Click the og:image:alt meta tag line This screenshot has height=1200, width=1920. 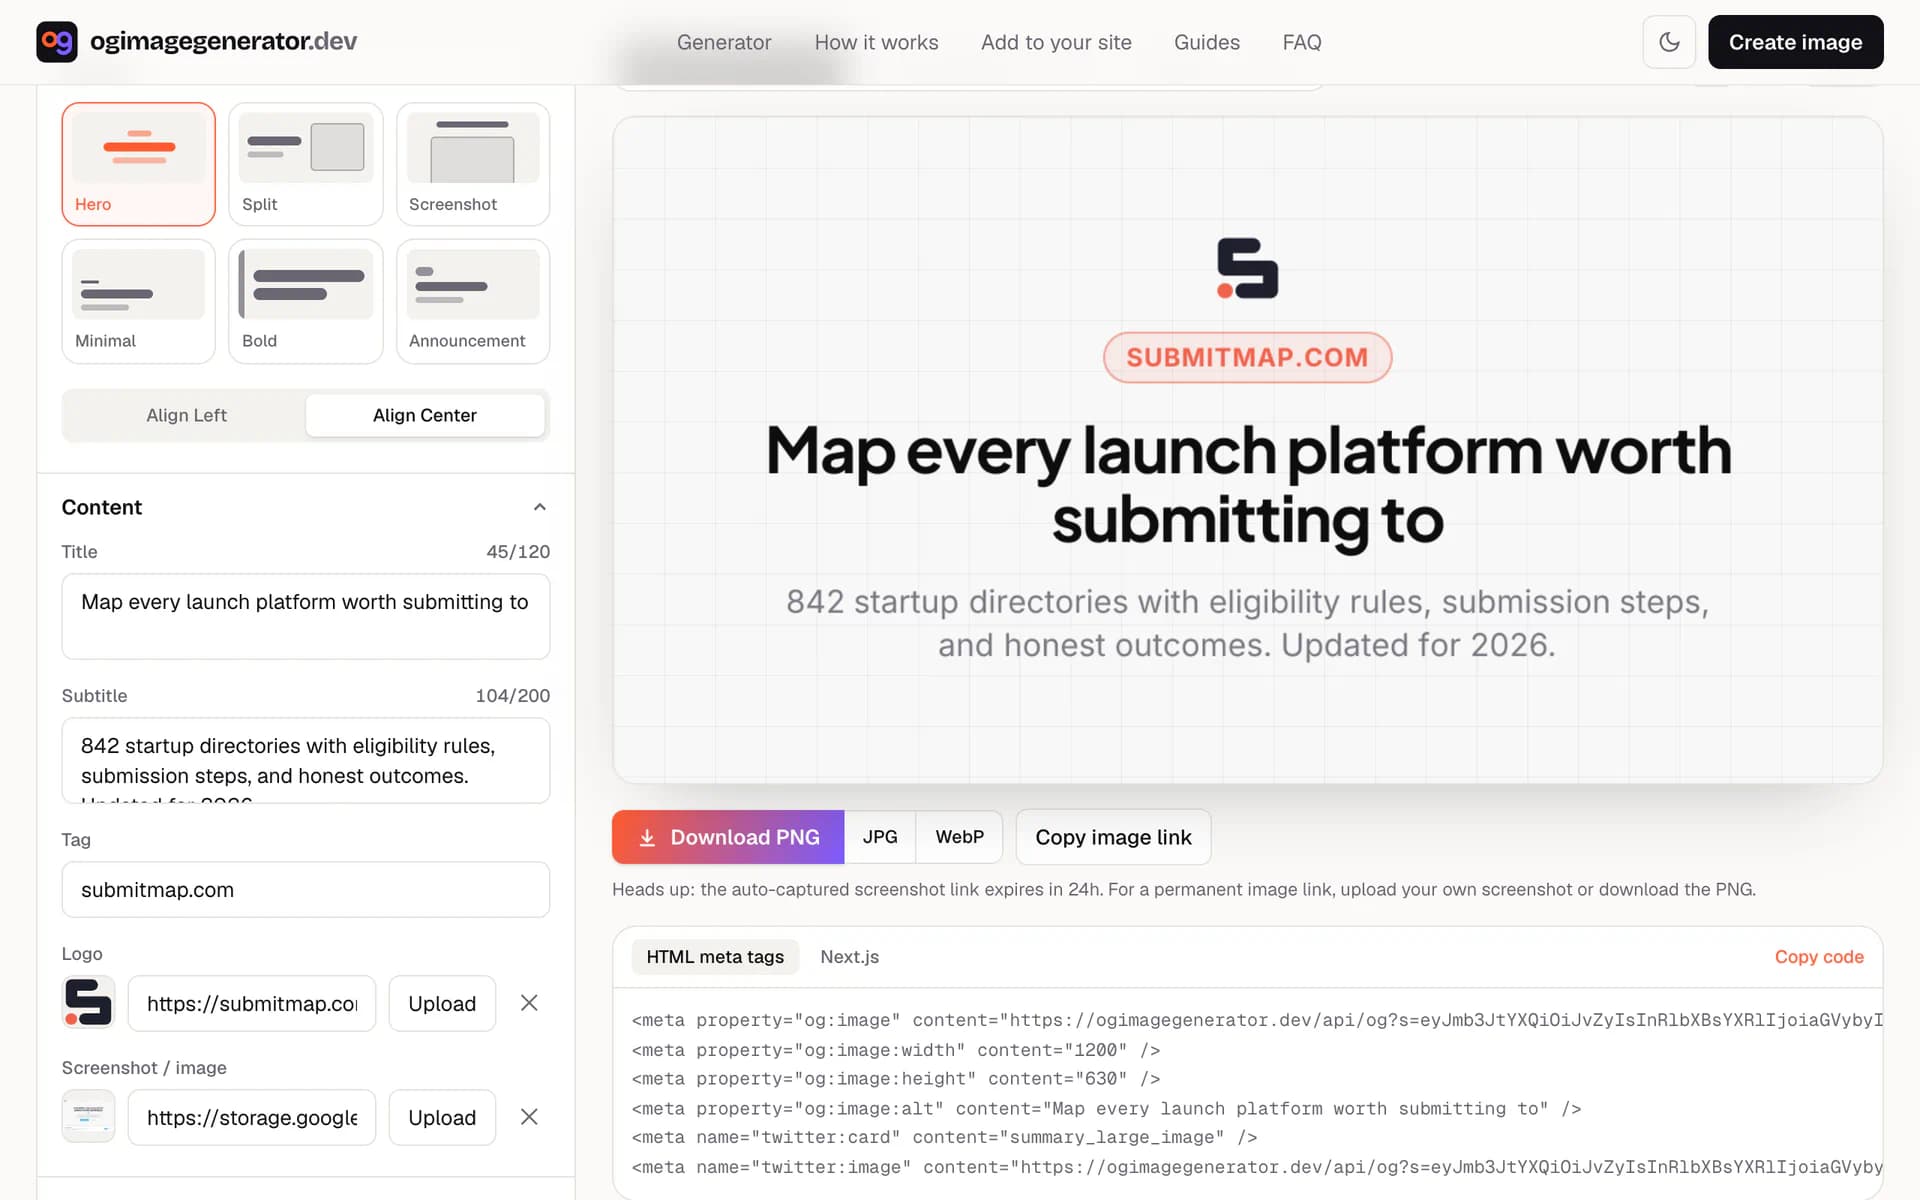(x=1106, y=1109)
